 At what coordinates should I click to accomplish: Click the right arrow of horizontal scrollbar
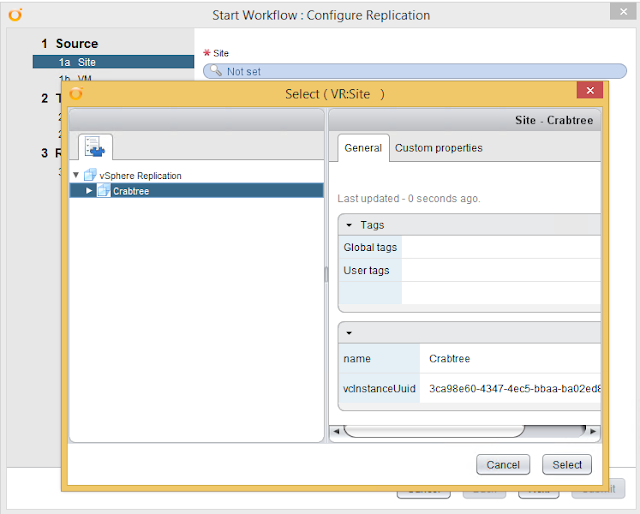[593, 431]
